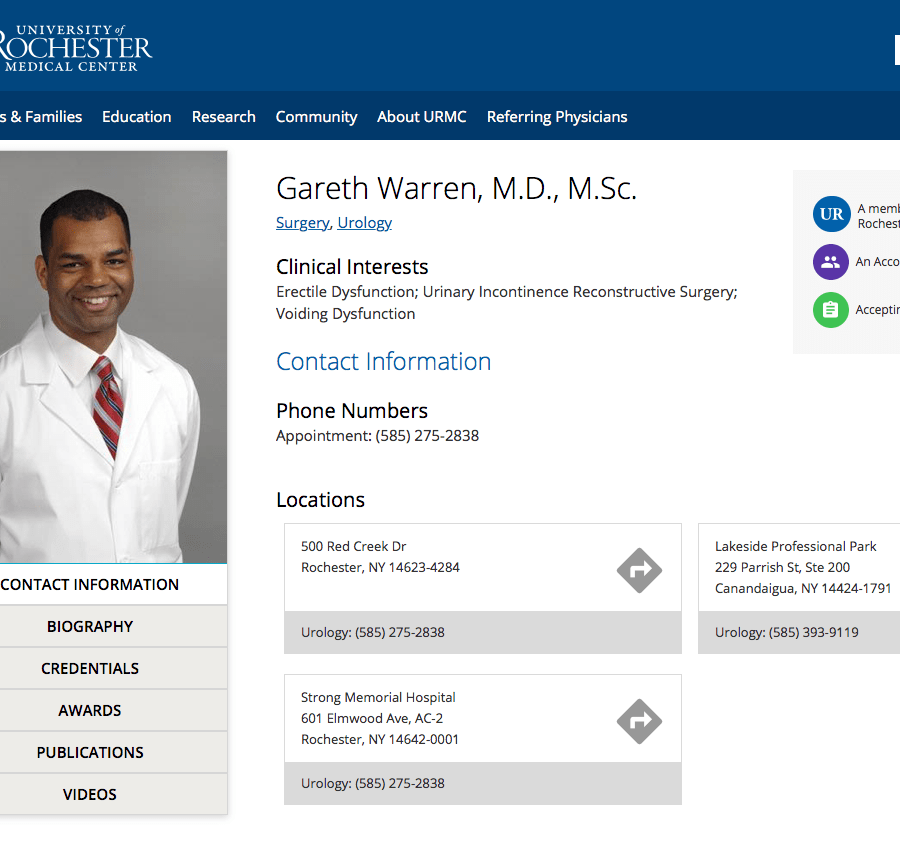Click the blue UR member badge icon
This screenshot has width=900, height=842.
[x=831, y=214]
